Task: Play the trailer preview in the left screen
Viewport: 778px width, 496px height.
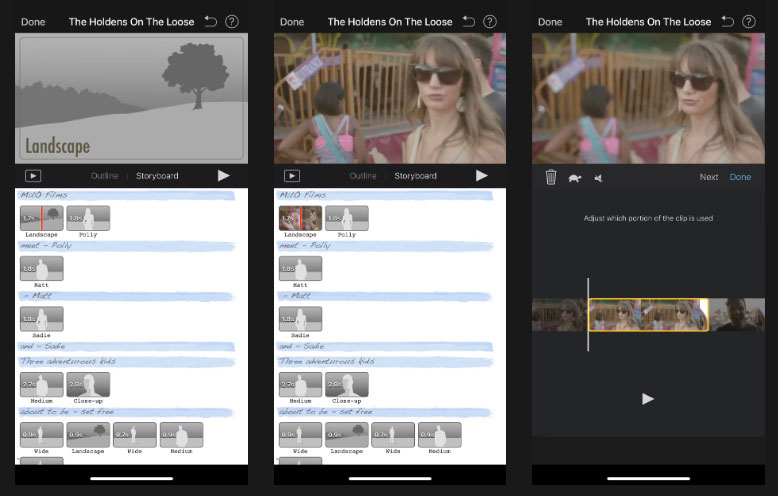Action: tap(224, 176)
